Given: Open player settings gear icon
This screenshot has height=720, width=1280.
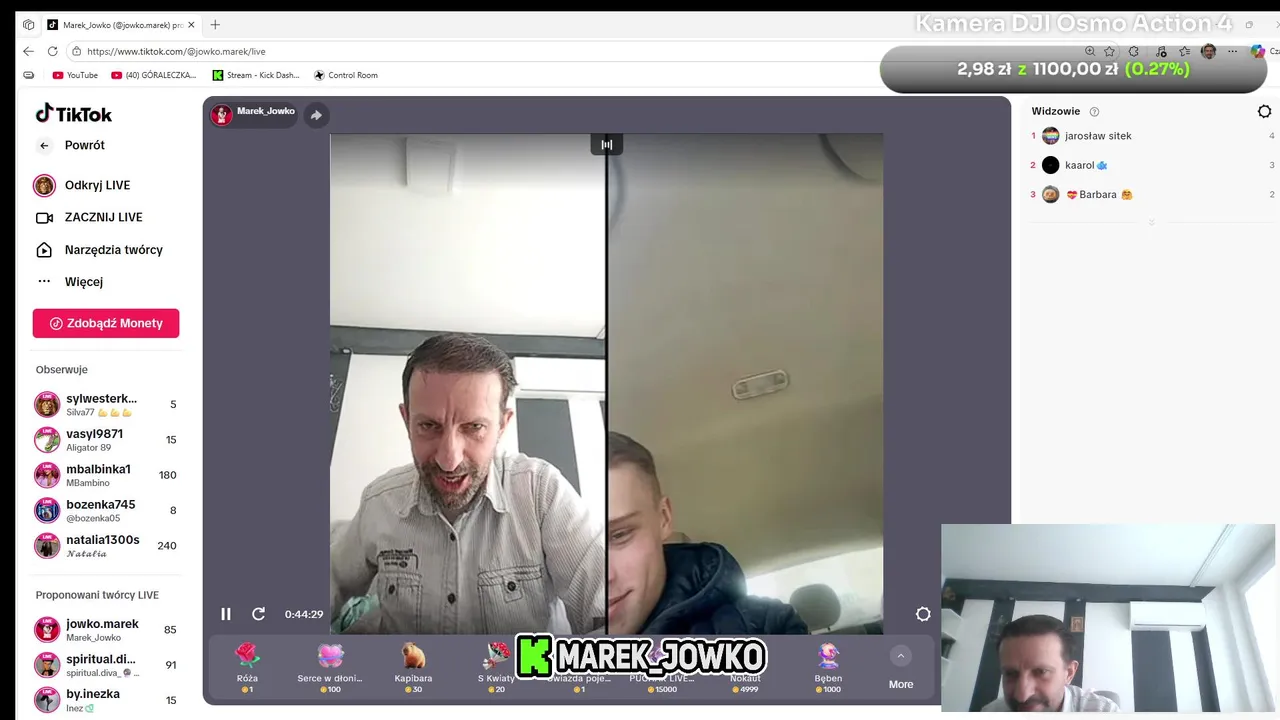Looking at the screenshot, I should click(923, 614).
